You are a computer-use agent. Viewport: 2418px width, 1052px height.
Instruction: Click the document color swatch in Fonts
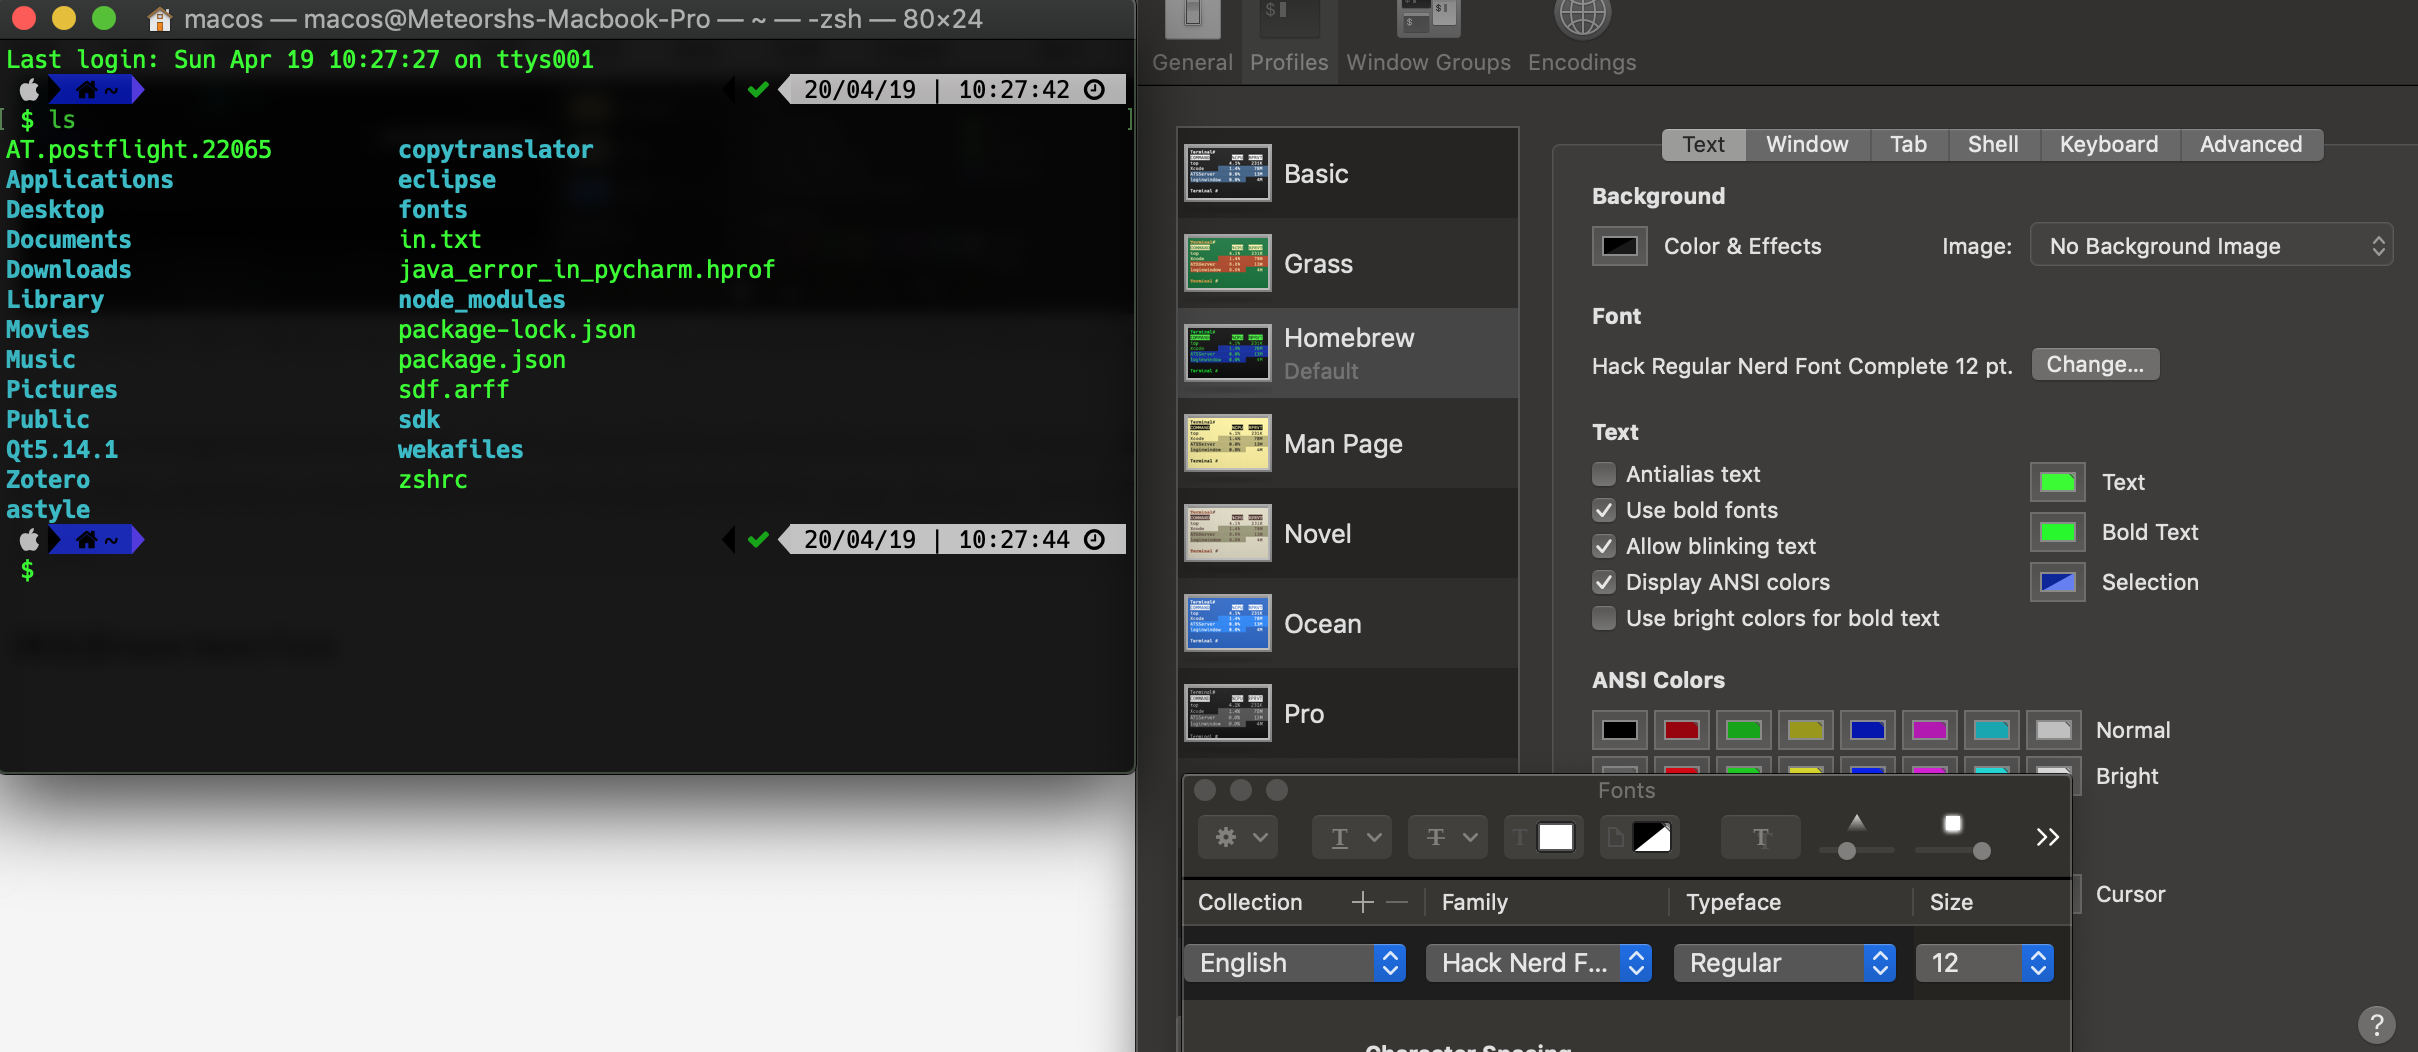point(1651,837)
